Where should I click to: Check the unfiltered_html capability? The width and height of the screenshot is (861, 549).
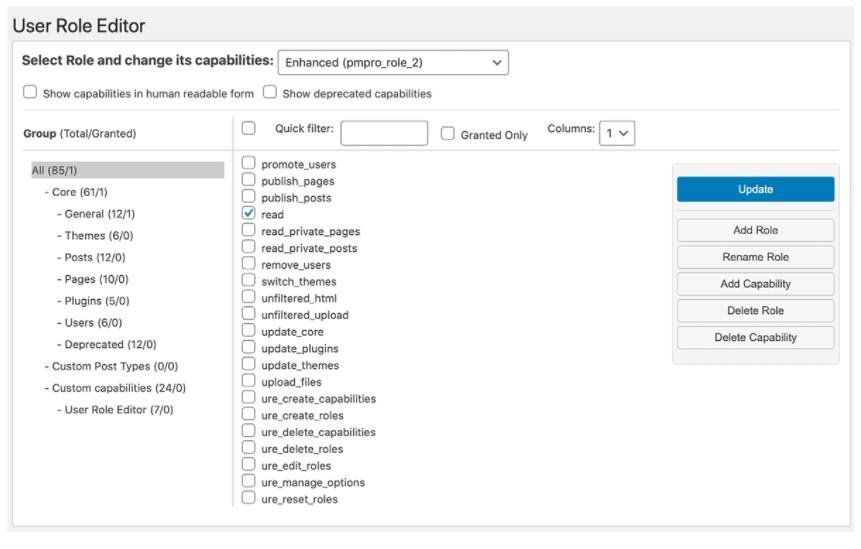click(x=249, y=296)
